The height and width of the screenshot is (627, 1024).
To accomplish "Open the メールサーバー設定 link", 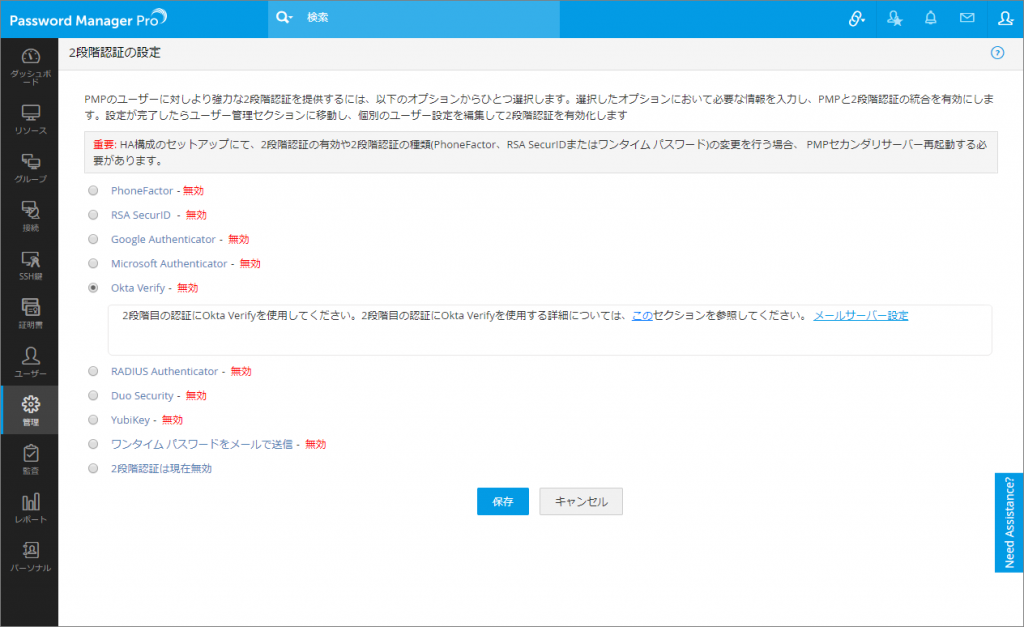I will 861,315.
